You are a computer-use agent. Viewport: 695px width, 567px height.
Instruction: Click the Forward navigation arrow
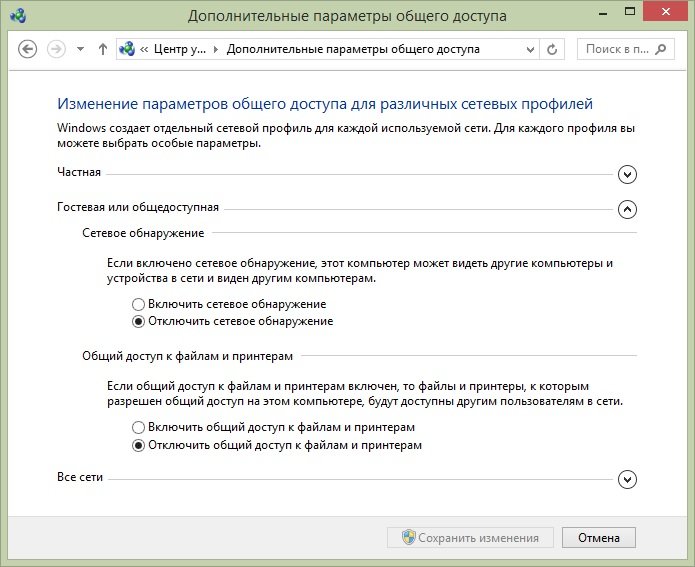(x=56, y=49)
